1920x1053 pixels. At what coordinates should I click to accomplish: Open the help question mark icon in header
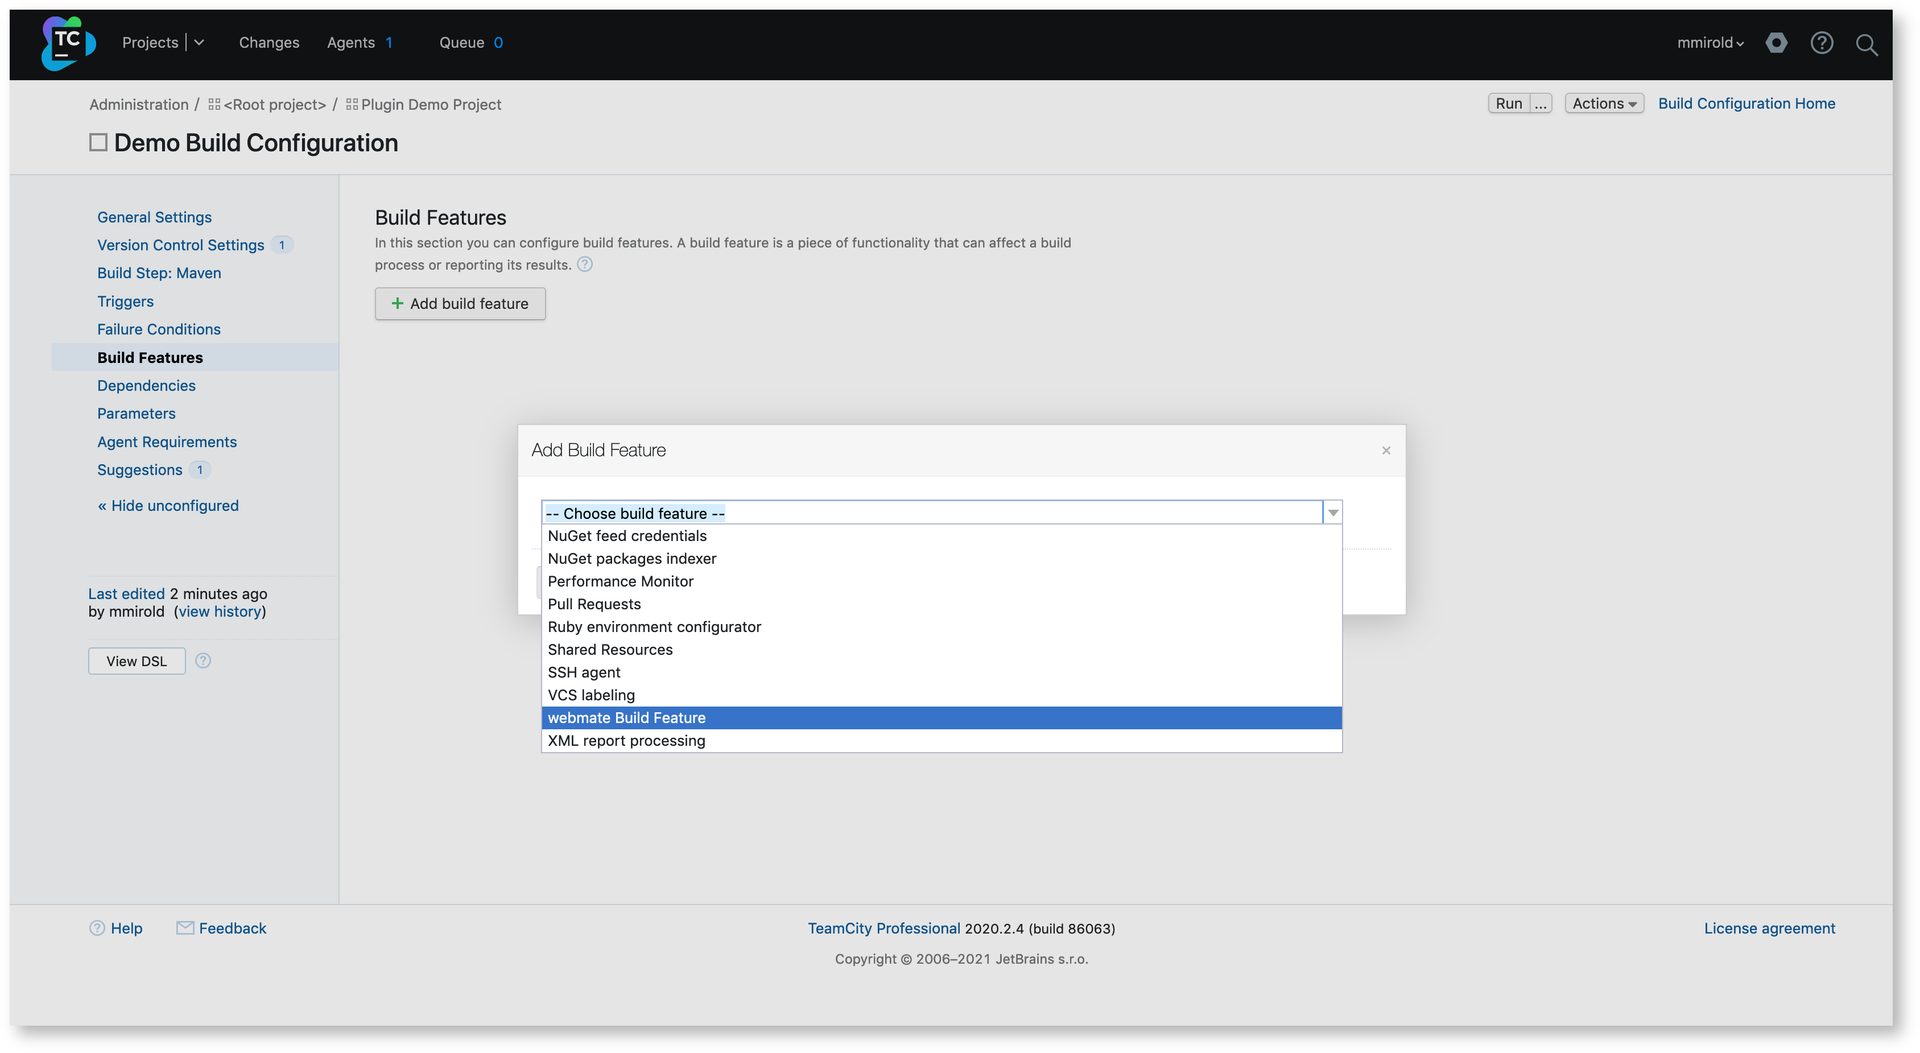click(x=1822, y=43)
